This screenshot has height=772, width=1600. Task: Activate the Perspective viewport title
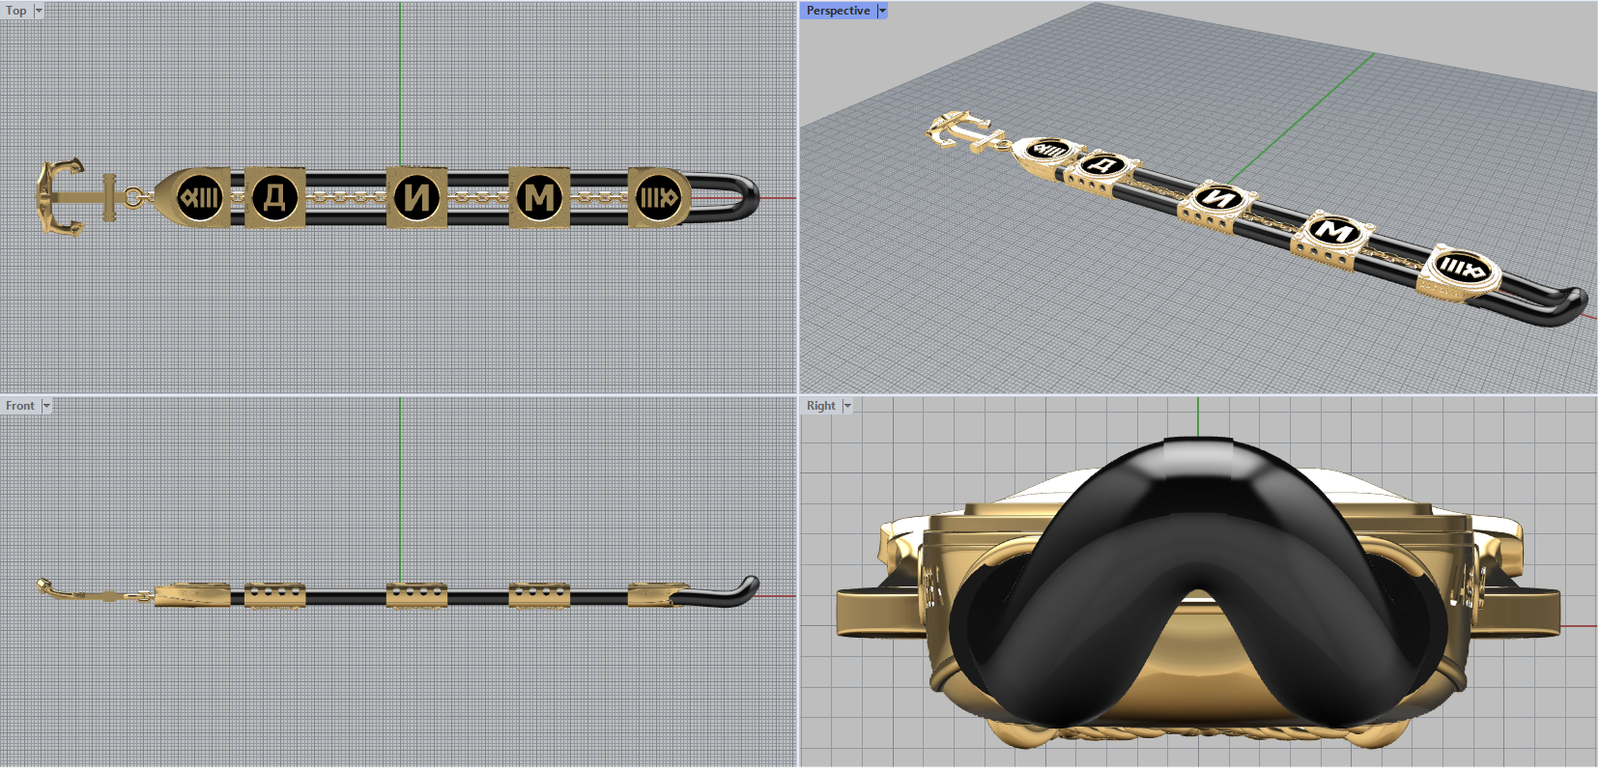point(838,10)
